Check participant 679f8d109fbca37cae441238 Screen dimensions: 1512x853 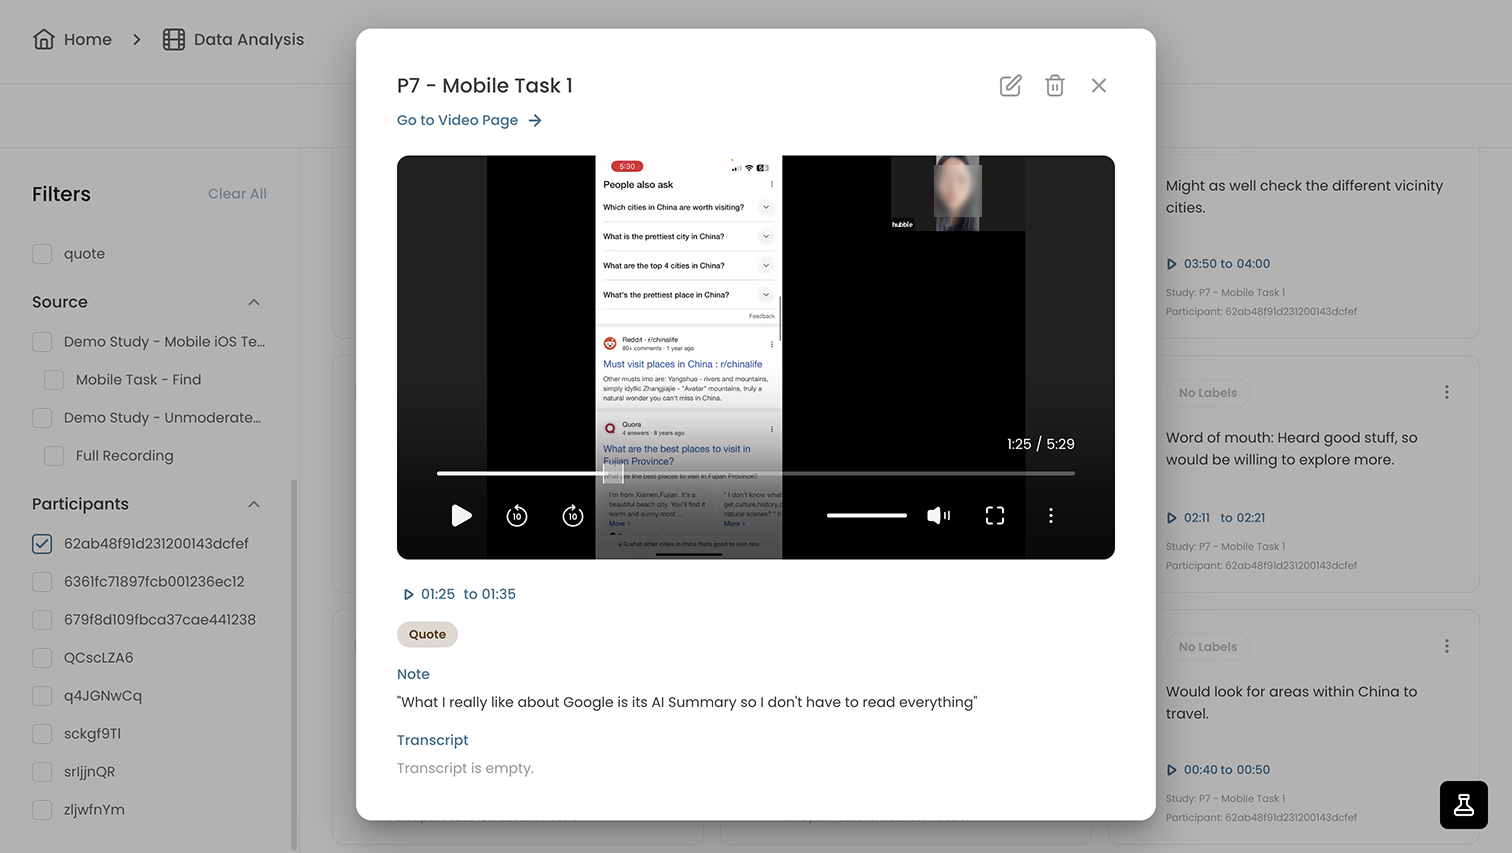(x=42, y=620)
